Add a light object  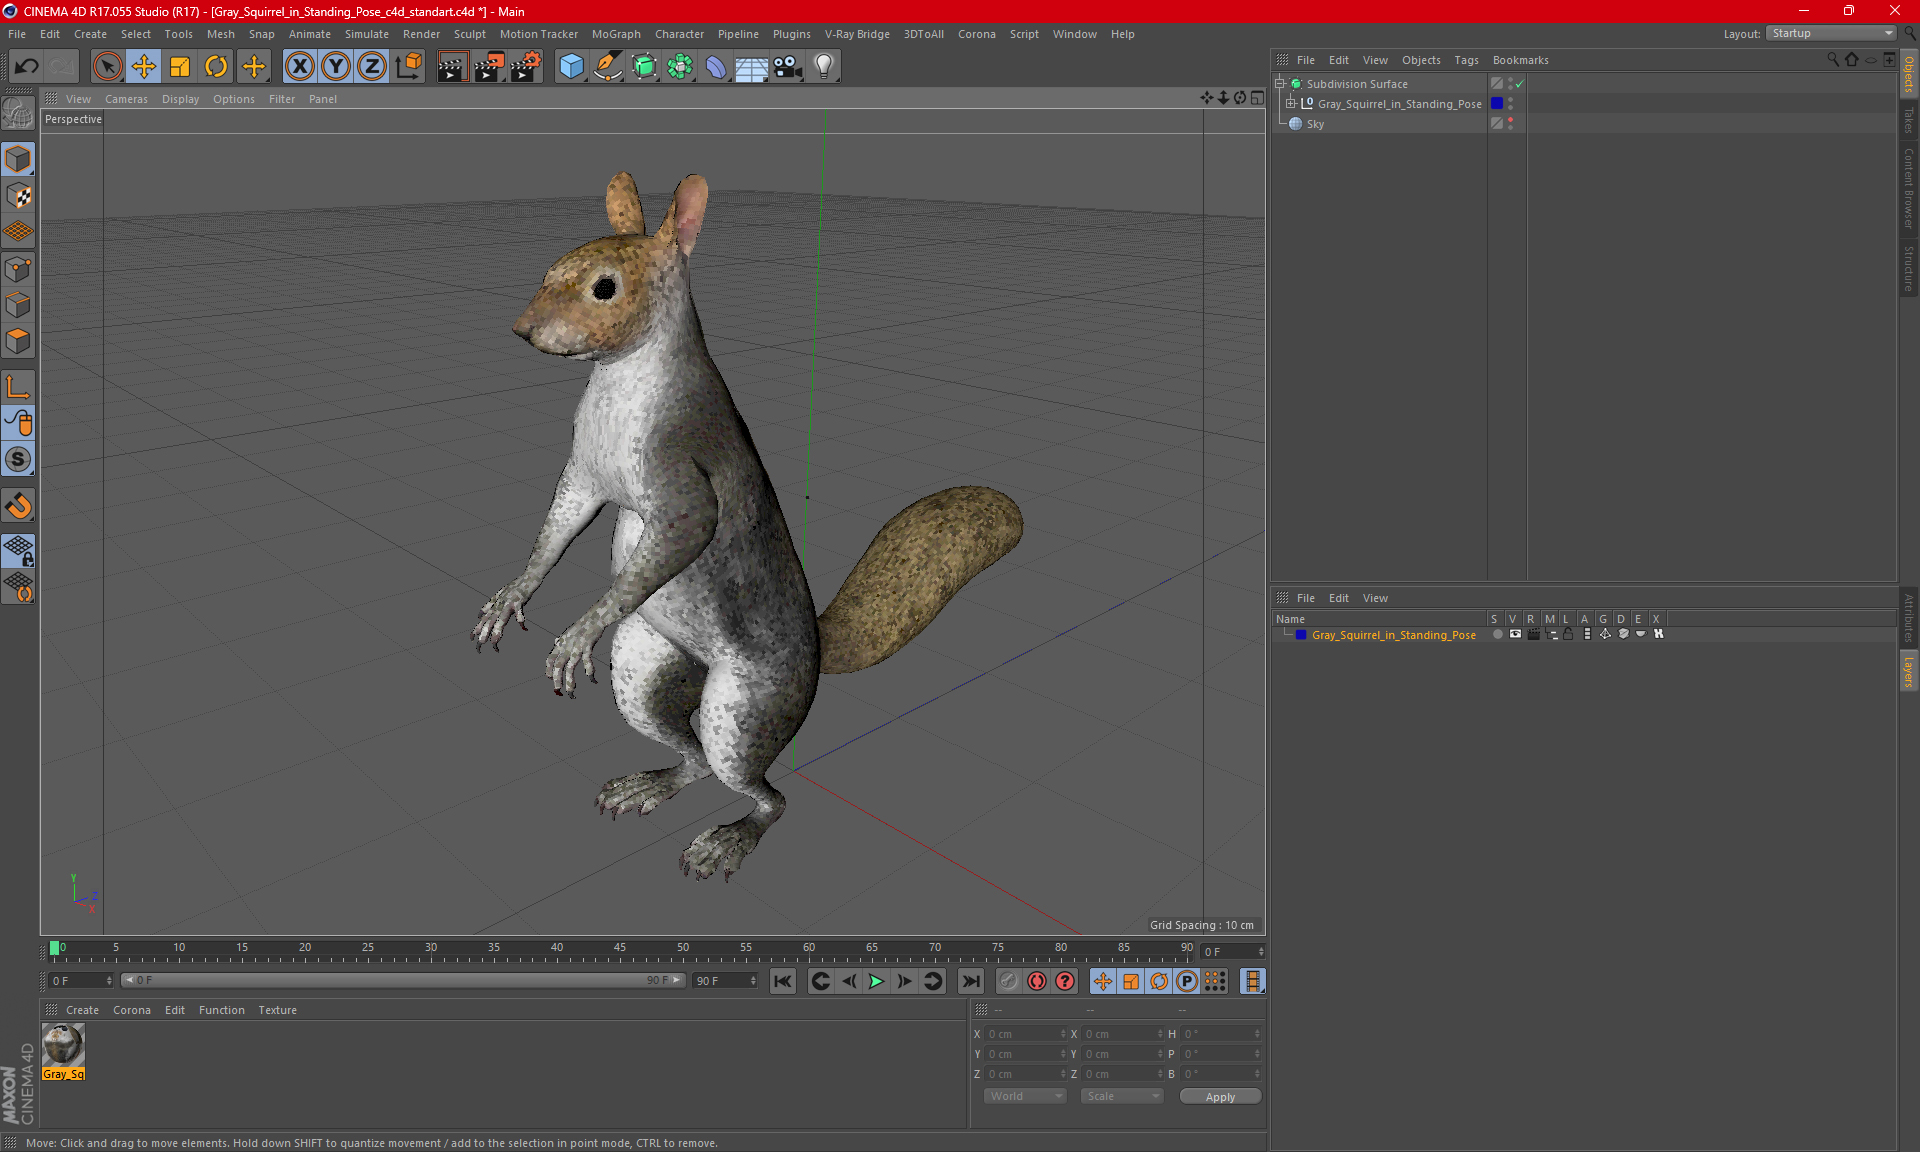pos(824,66)
